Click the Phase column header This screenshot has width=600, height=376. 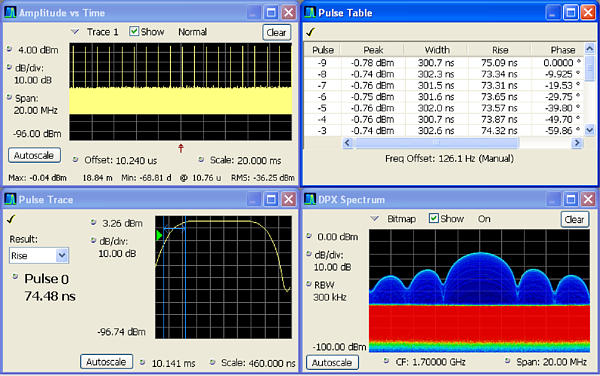tap(562, 50)
